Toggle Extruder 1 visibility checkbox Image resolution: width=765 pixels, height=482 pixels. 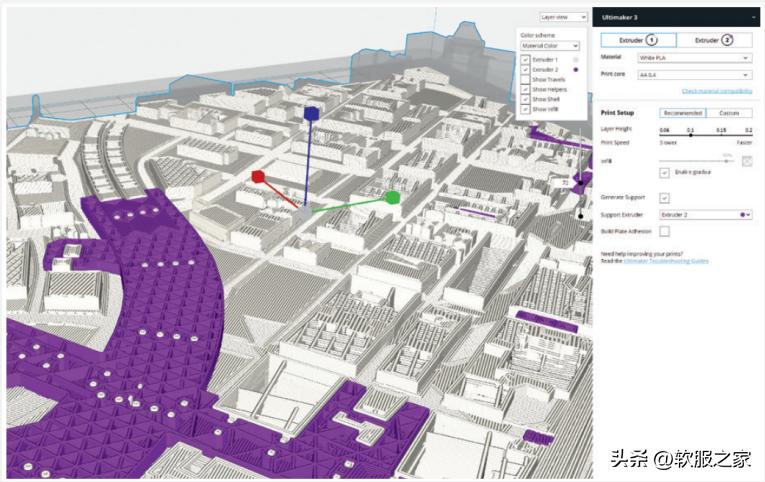[x=525, y=60]
